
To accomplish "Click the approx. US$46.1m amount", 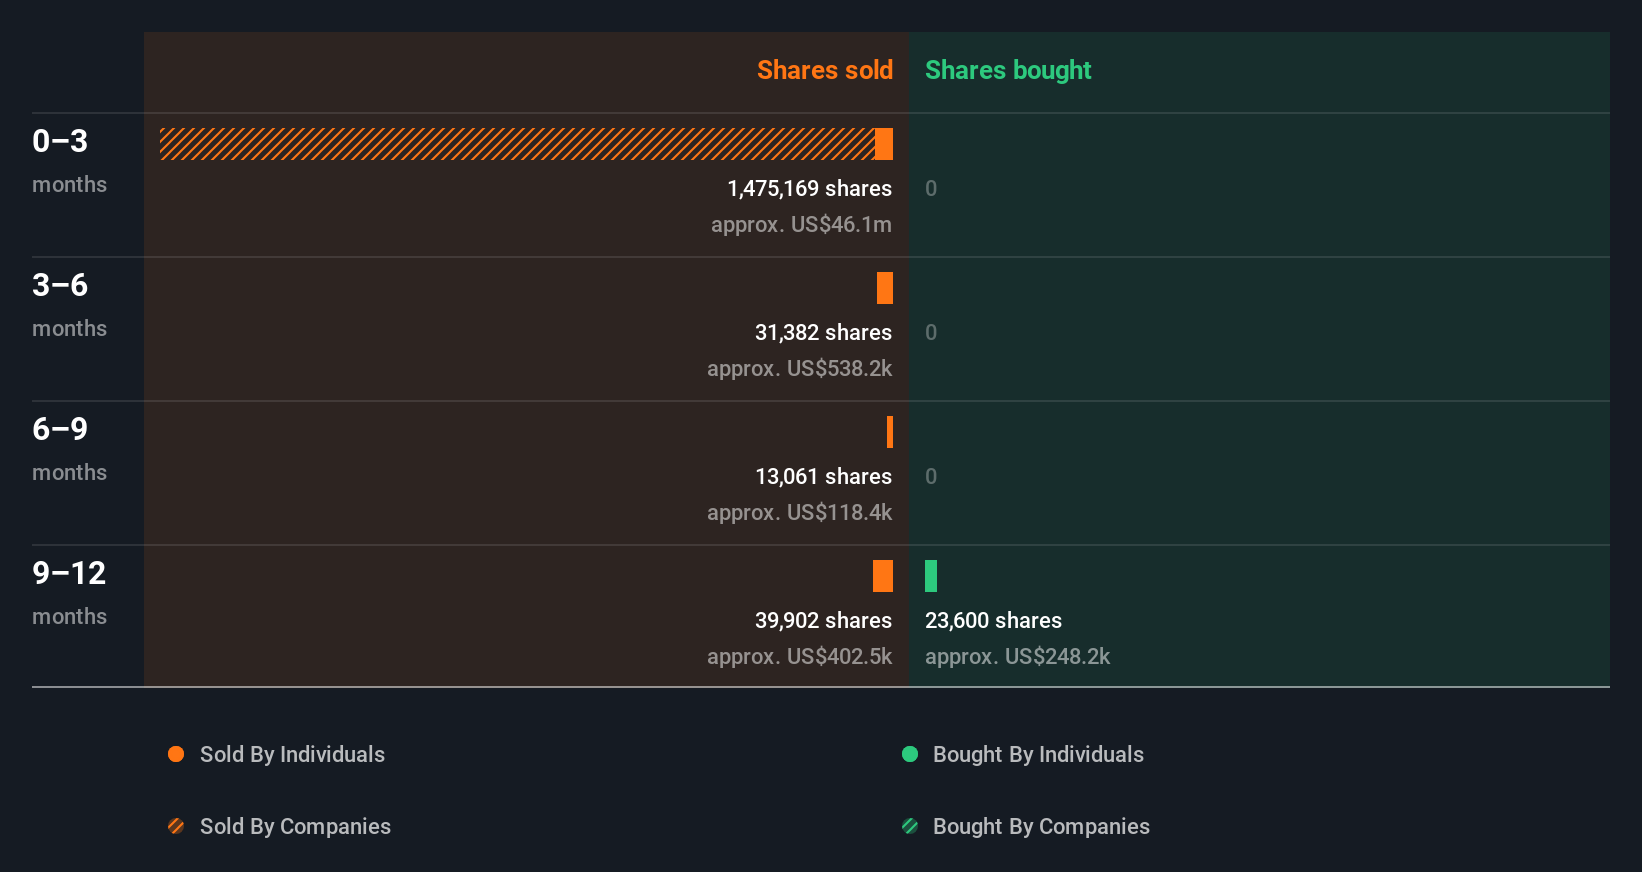I will 801,224.
